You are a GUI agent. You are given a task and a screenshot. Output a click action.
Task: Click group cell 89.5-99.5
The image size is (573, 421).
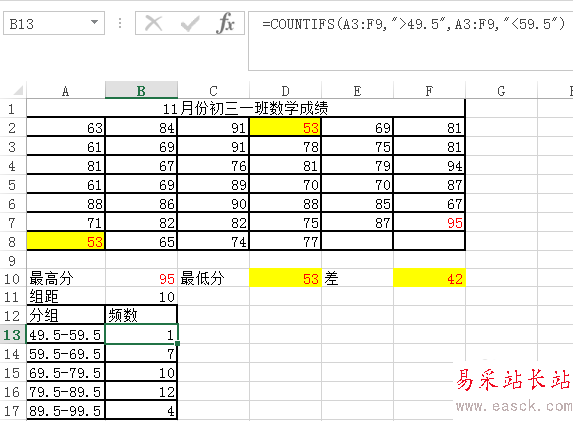point(66,410)
